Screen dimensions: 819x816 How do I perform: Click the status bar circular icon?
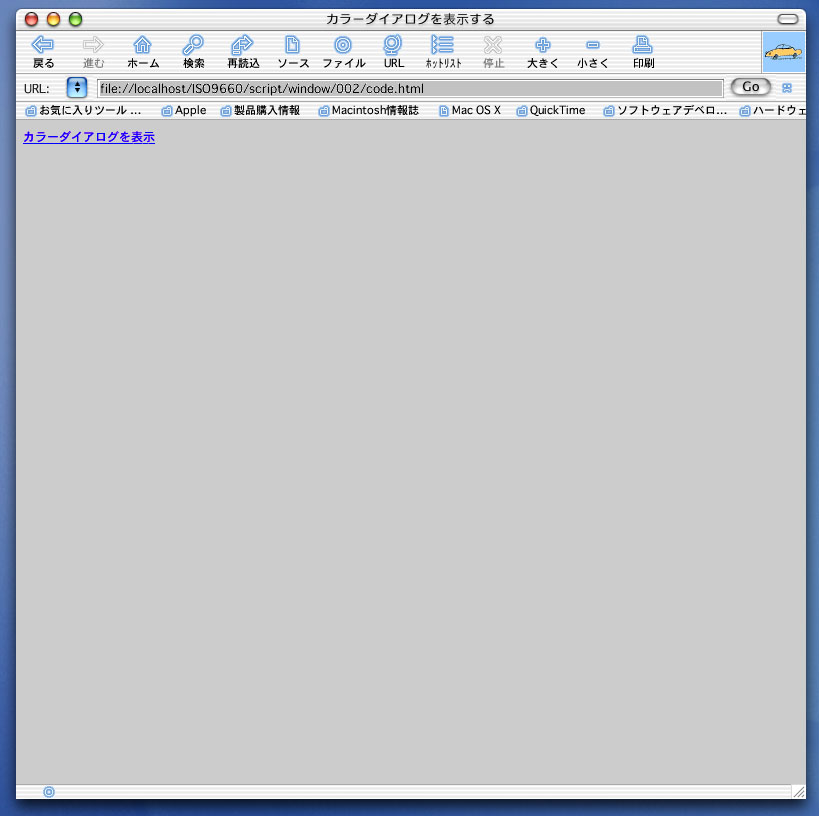tap(49, 792)
